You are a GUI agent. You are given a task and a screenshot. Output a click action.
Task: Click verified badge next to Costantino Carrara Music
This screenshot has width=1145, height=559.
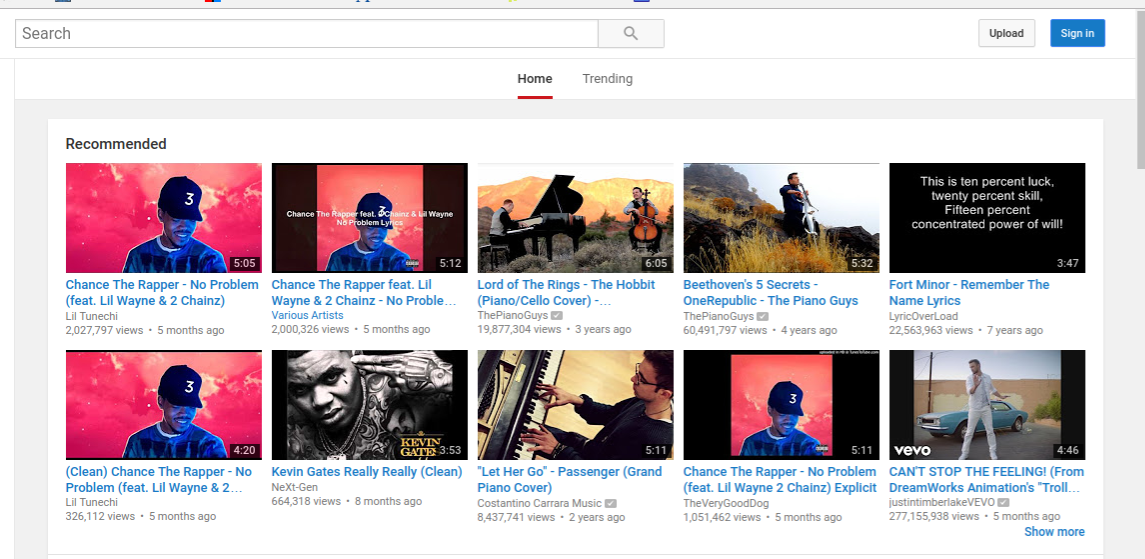(x=610, y=504)
